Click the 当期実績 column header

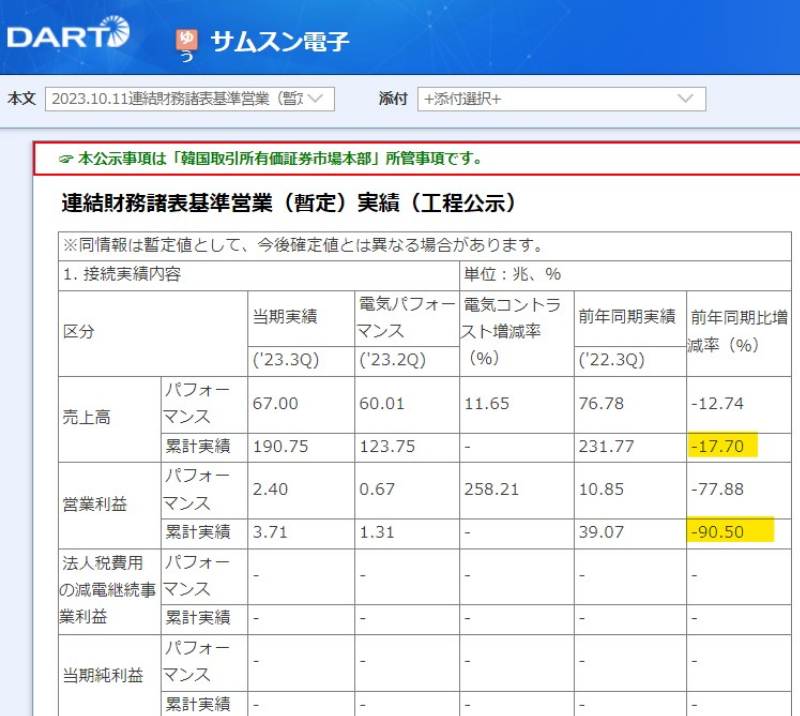pyautogui.click(x=301, y=318)
